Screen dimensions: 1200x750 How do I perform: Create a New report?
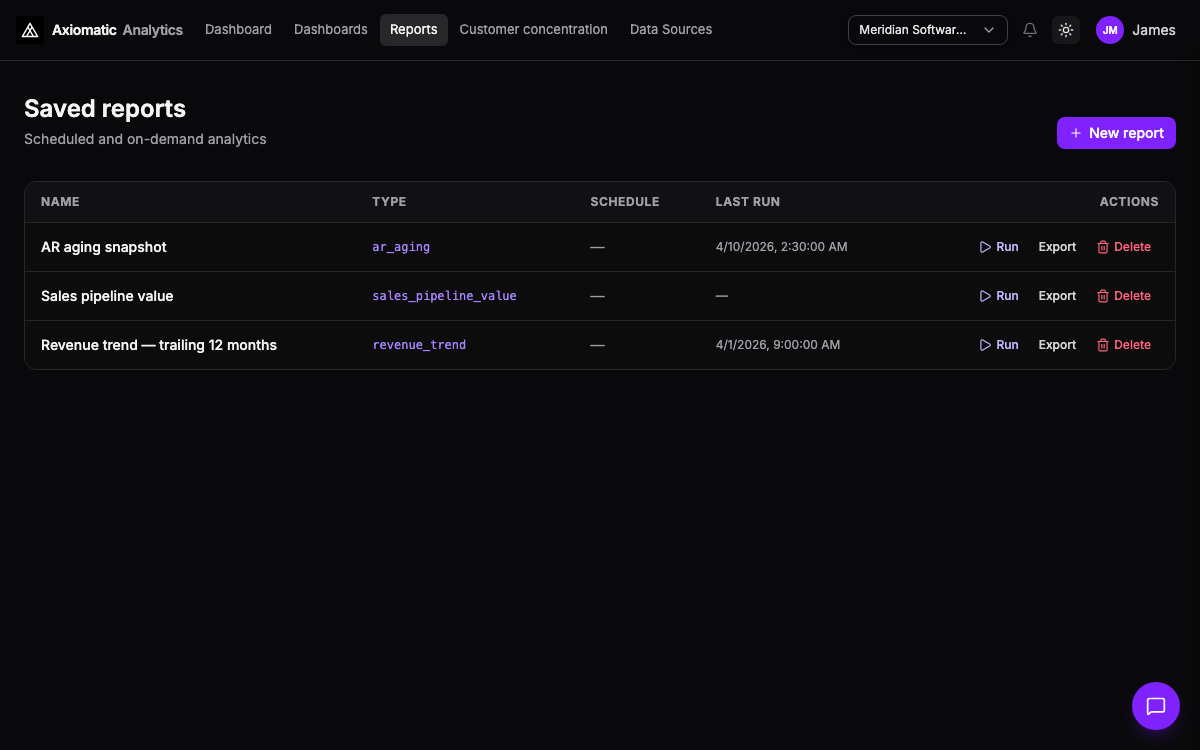(x=1116, y=133)
